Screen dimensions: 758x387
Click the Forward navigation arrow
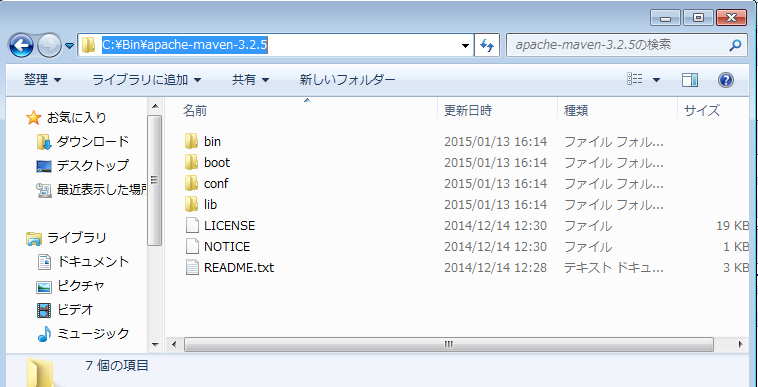49,46
